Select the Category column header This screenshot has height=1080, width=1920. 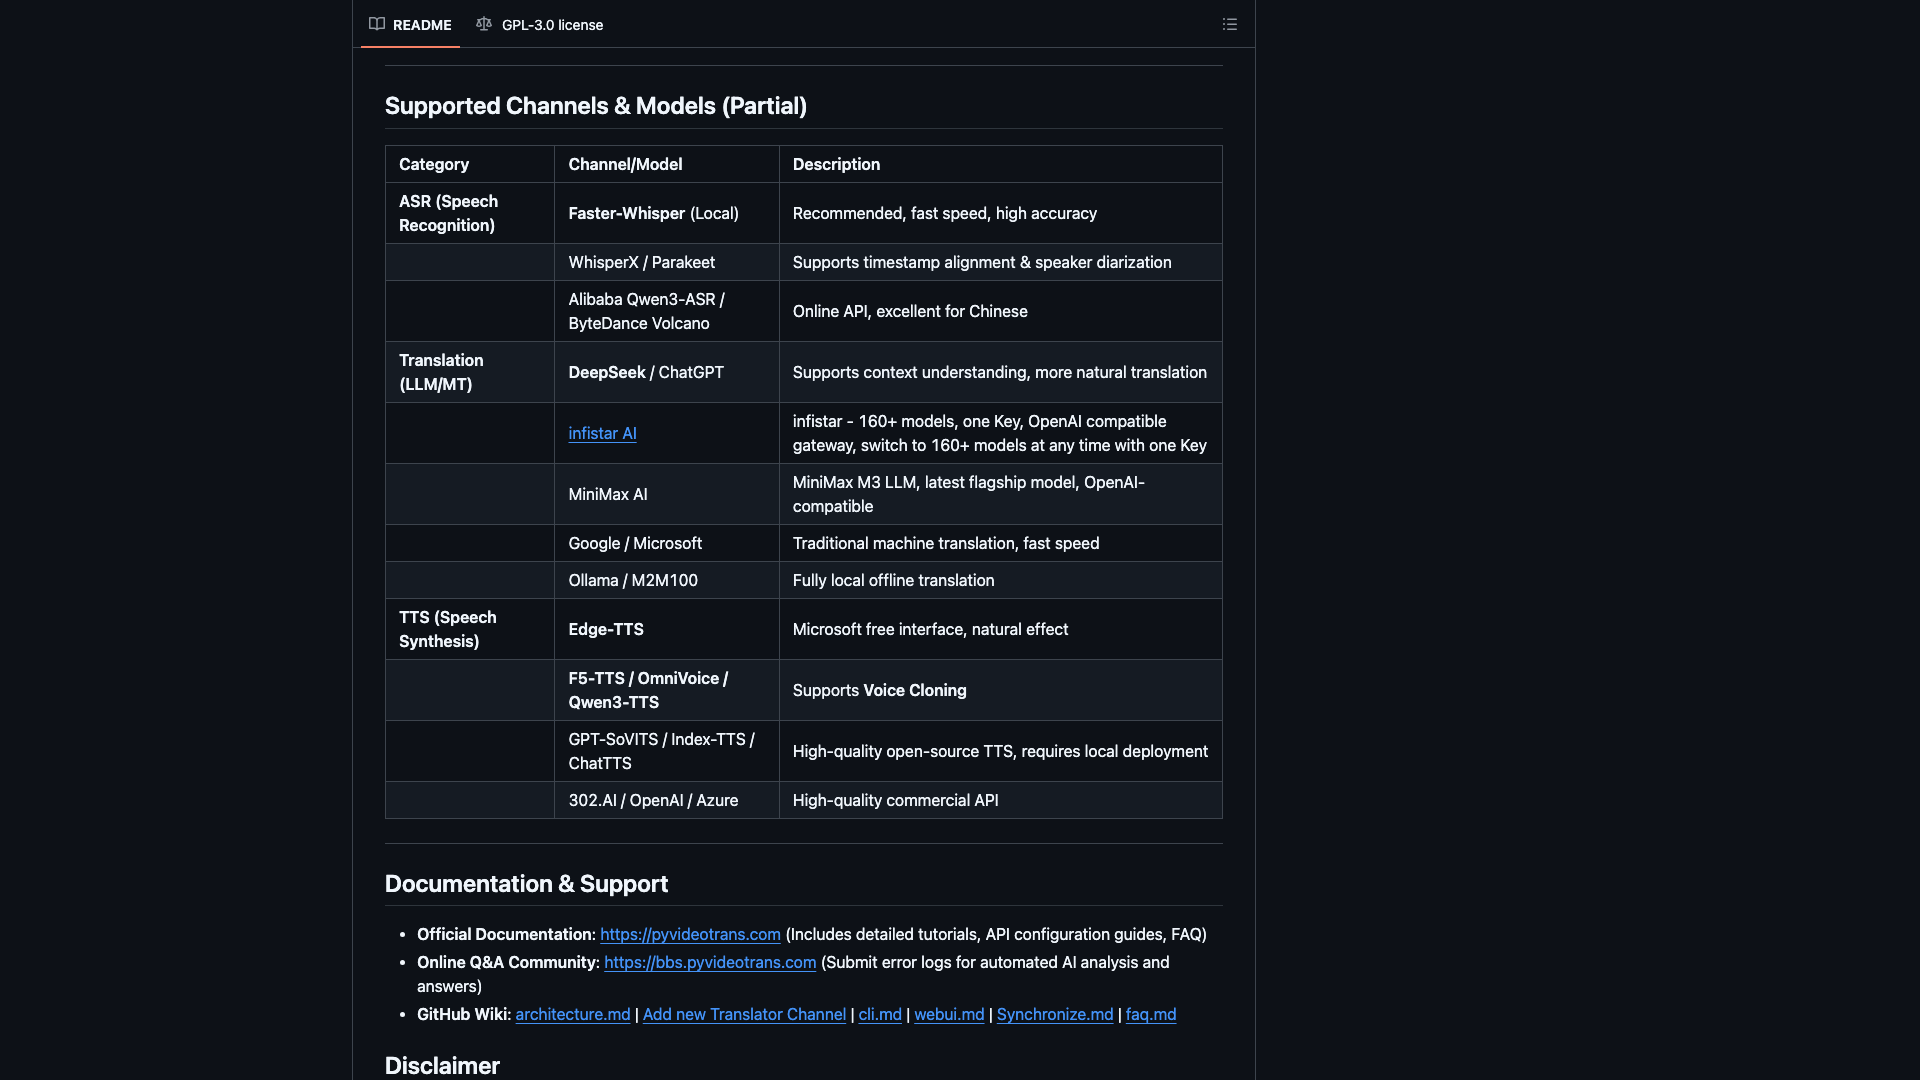[470, 164]
